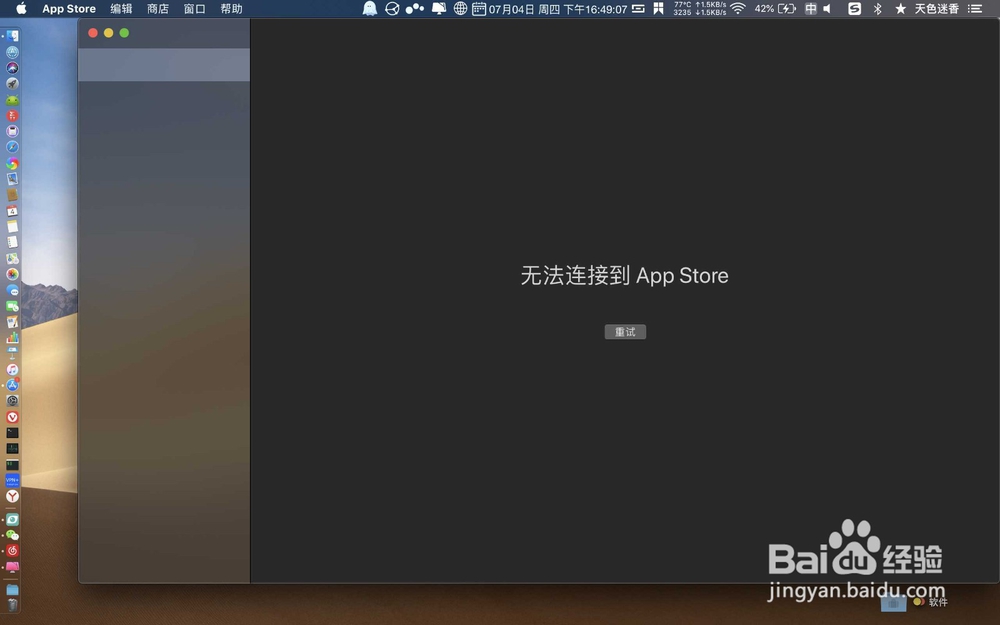Open the 商店 menu
The height and width of the screenshot is (625, 1000).
(x=158, y=9)
